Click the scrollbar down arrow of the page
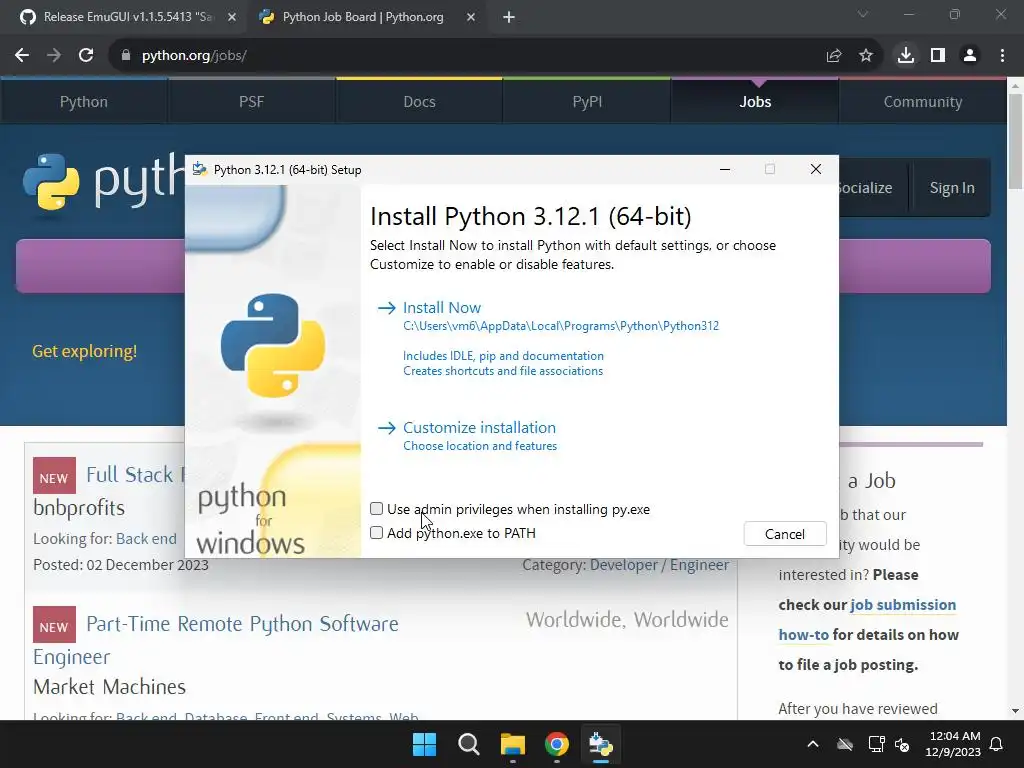1024x768 pixels. pyautogui.click(x=1015, y=711)
